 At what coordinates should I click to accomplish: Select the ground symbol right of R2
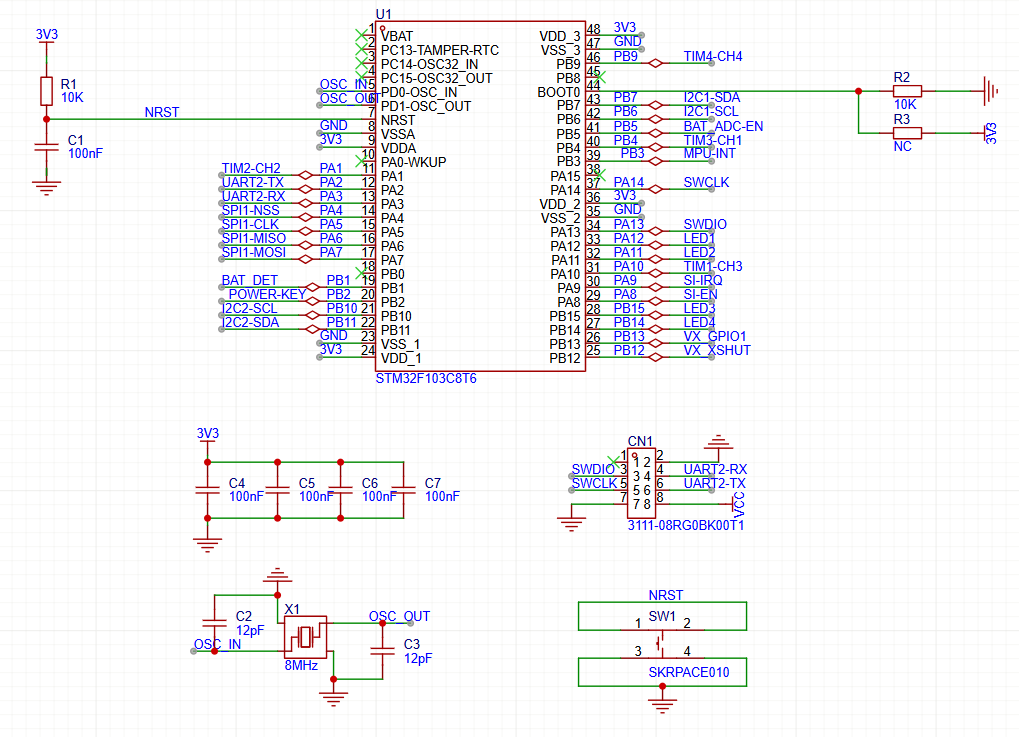coord(990,91)
